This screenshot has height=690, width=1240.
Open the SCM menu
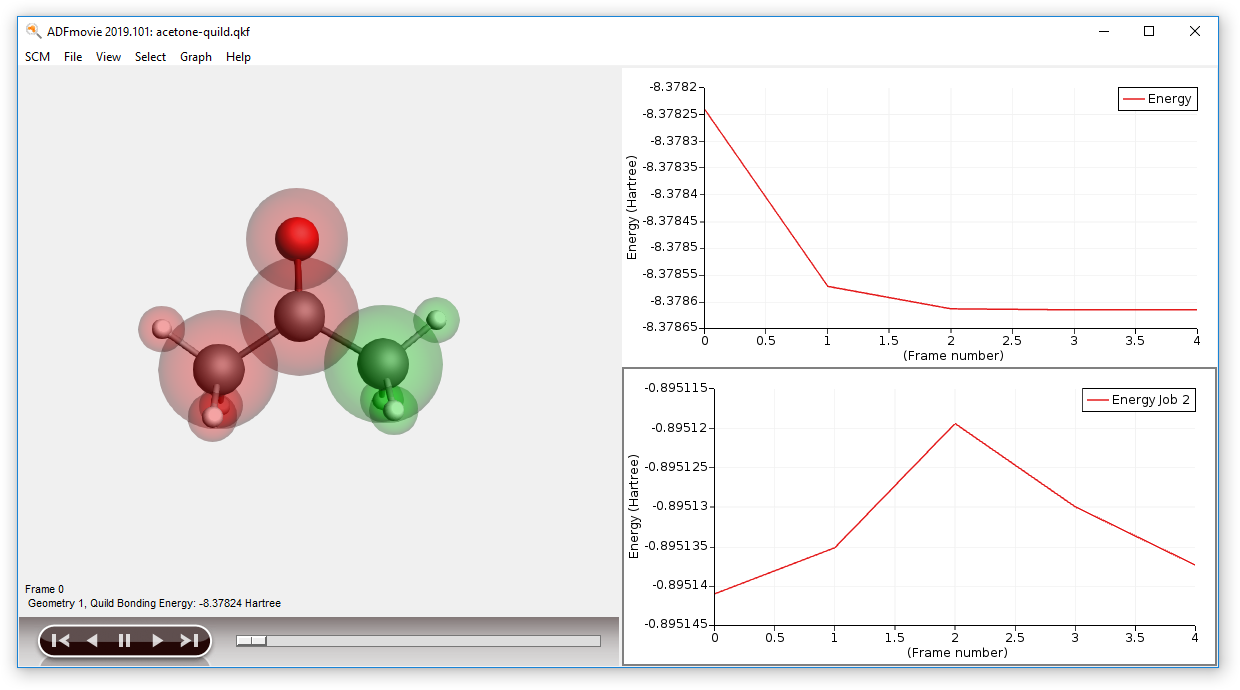click(x=37, y=57)
